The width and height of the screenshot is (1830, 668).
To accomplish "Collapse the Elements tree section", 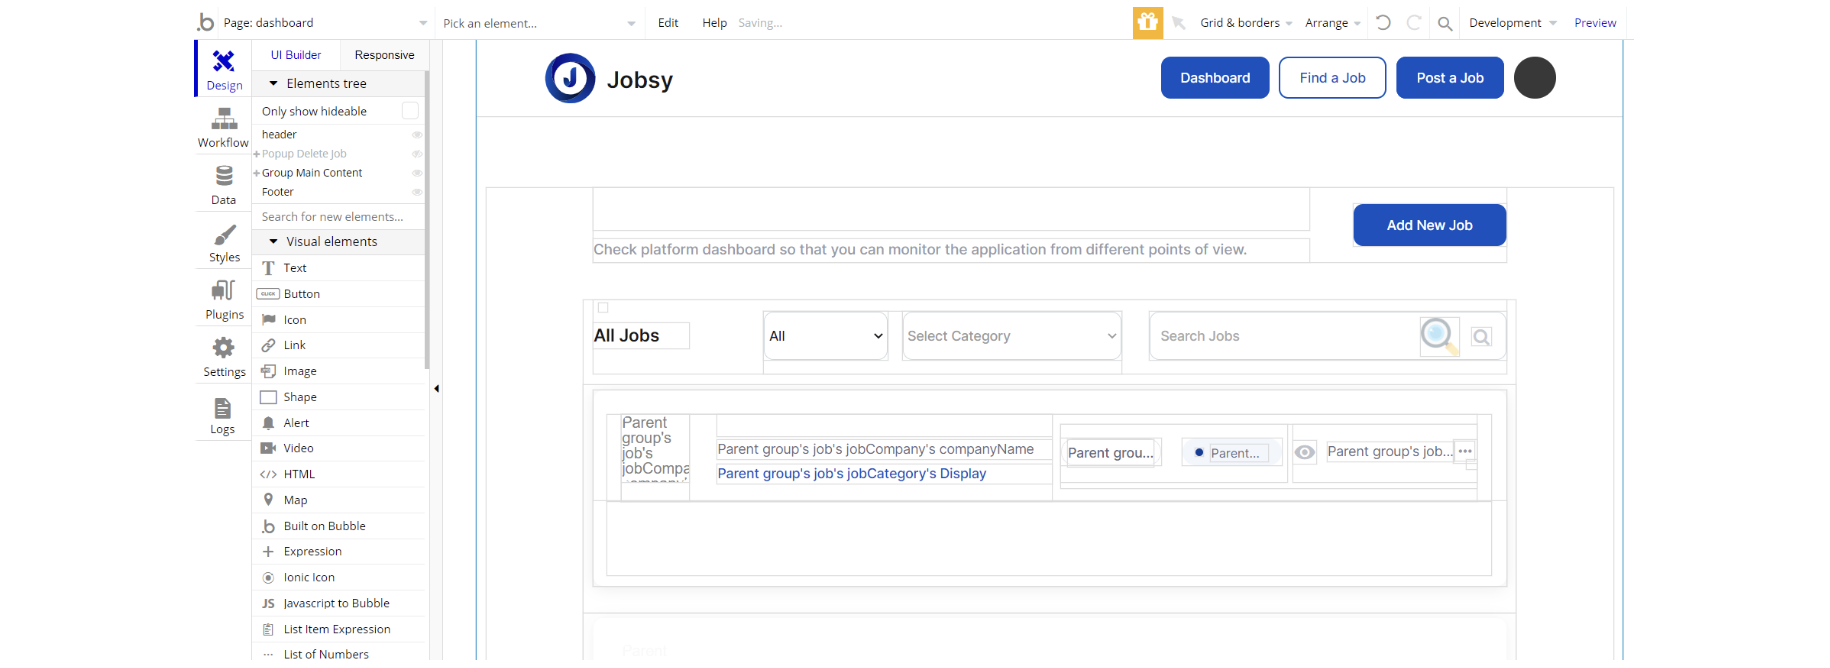I will coord(274,84).
